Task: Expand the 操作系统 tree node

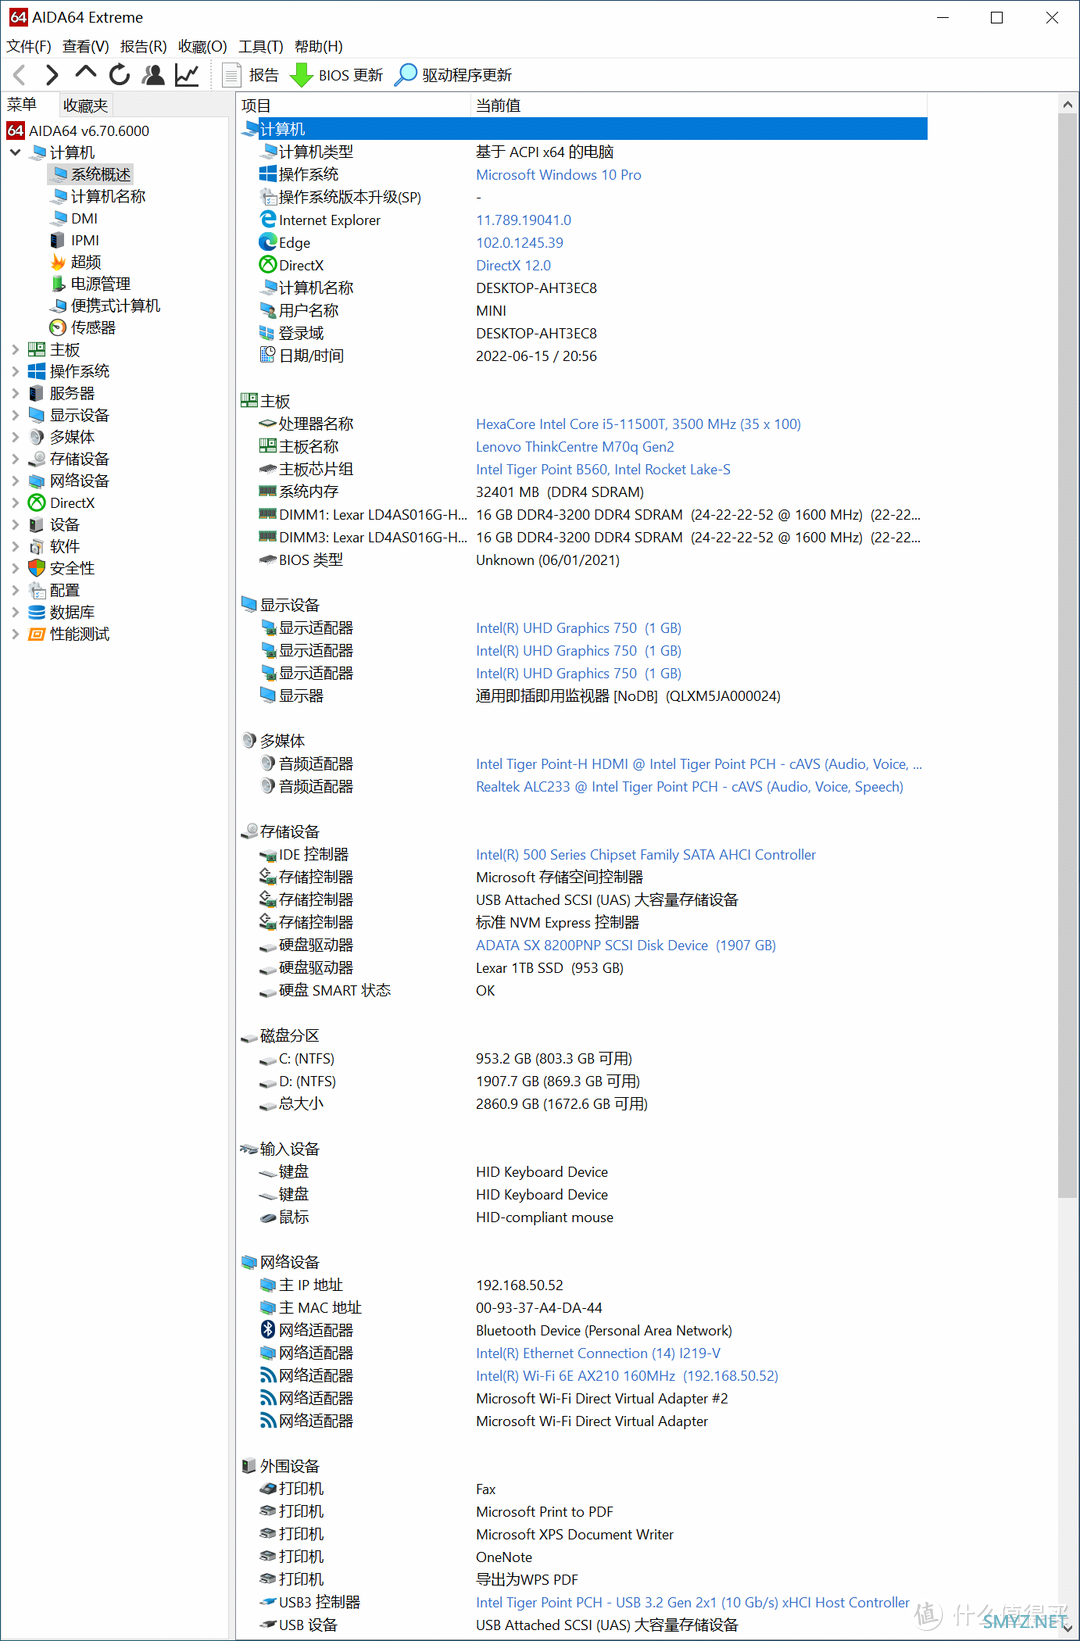Action: click(15, 371)
